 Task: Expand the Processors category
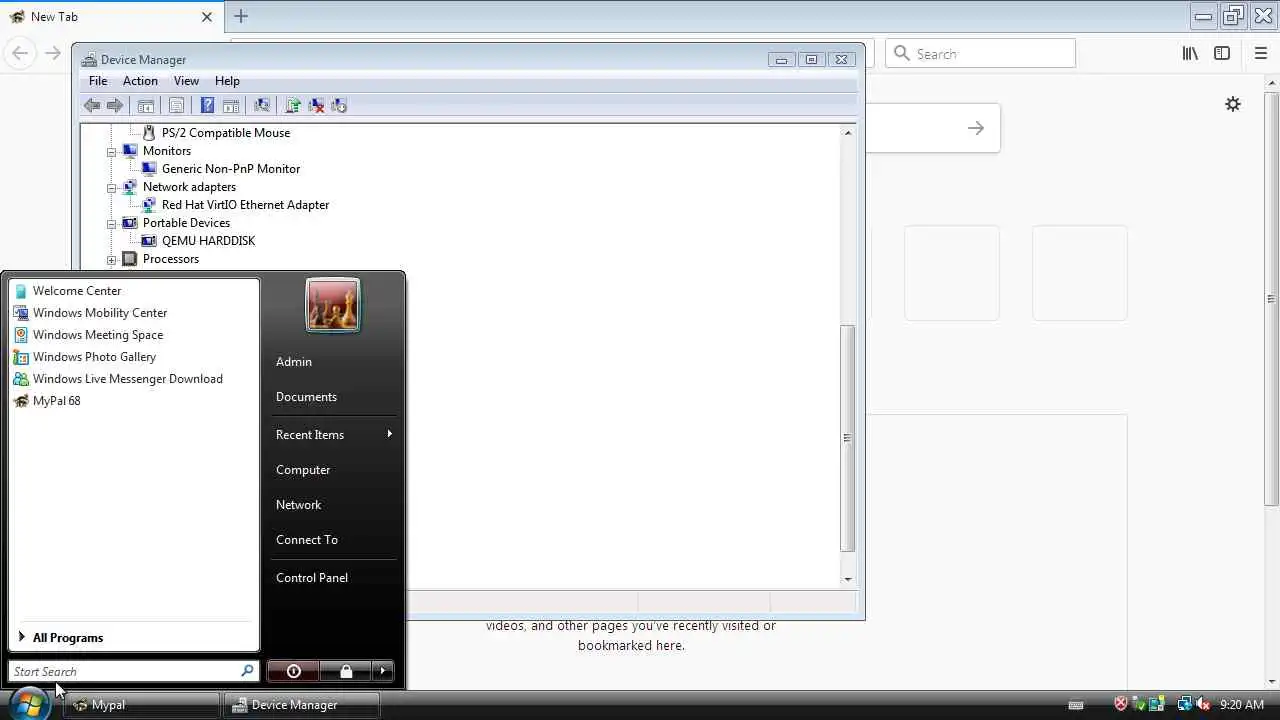pyautogui.click(x=112, y=259)
